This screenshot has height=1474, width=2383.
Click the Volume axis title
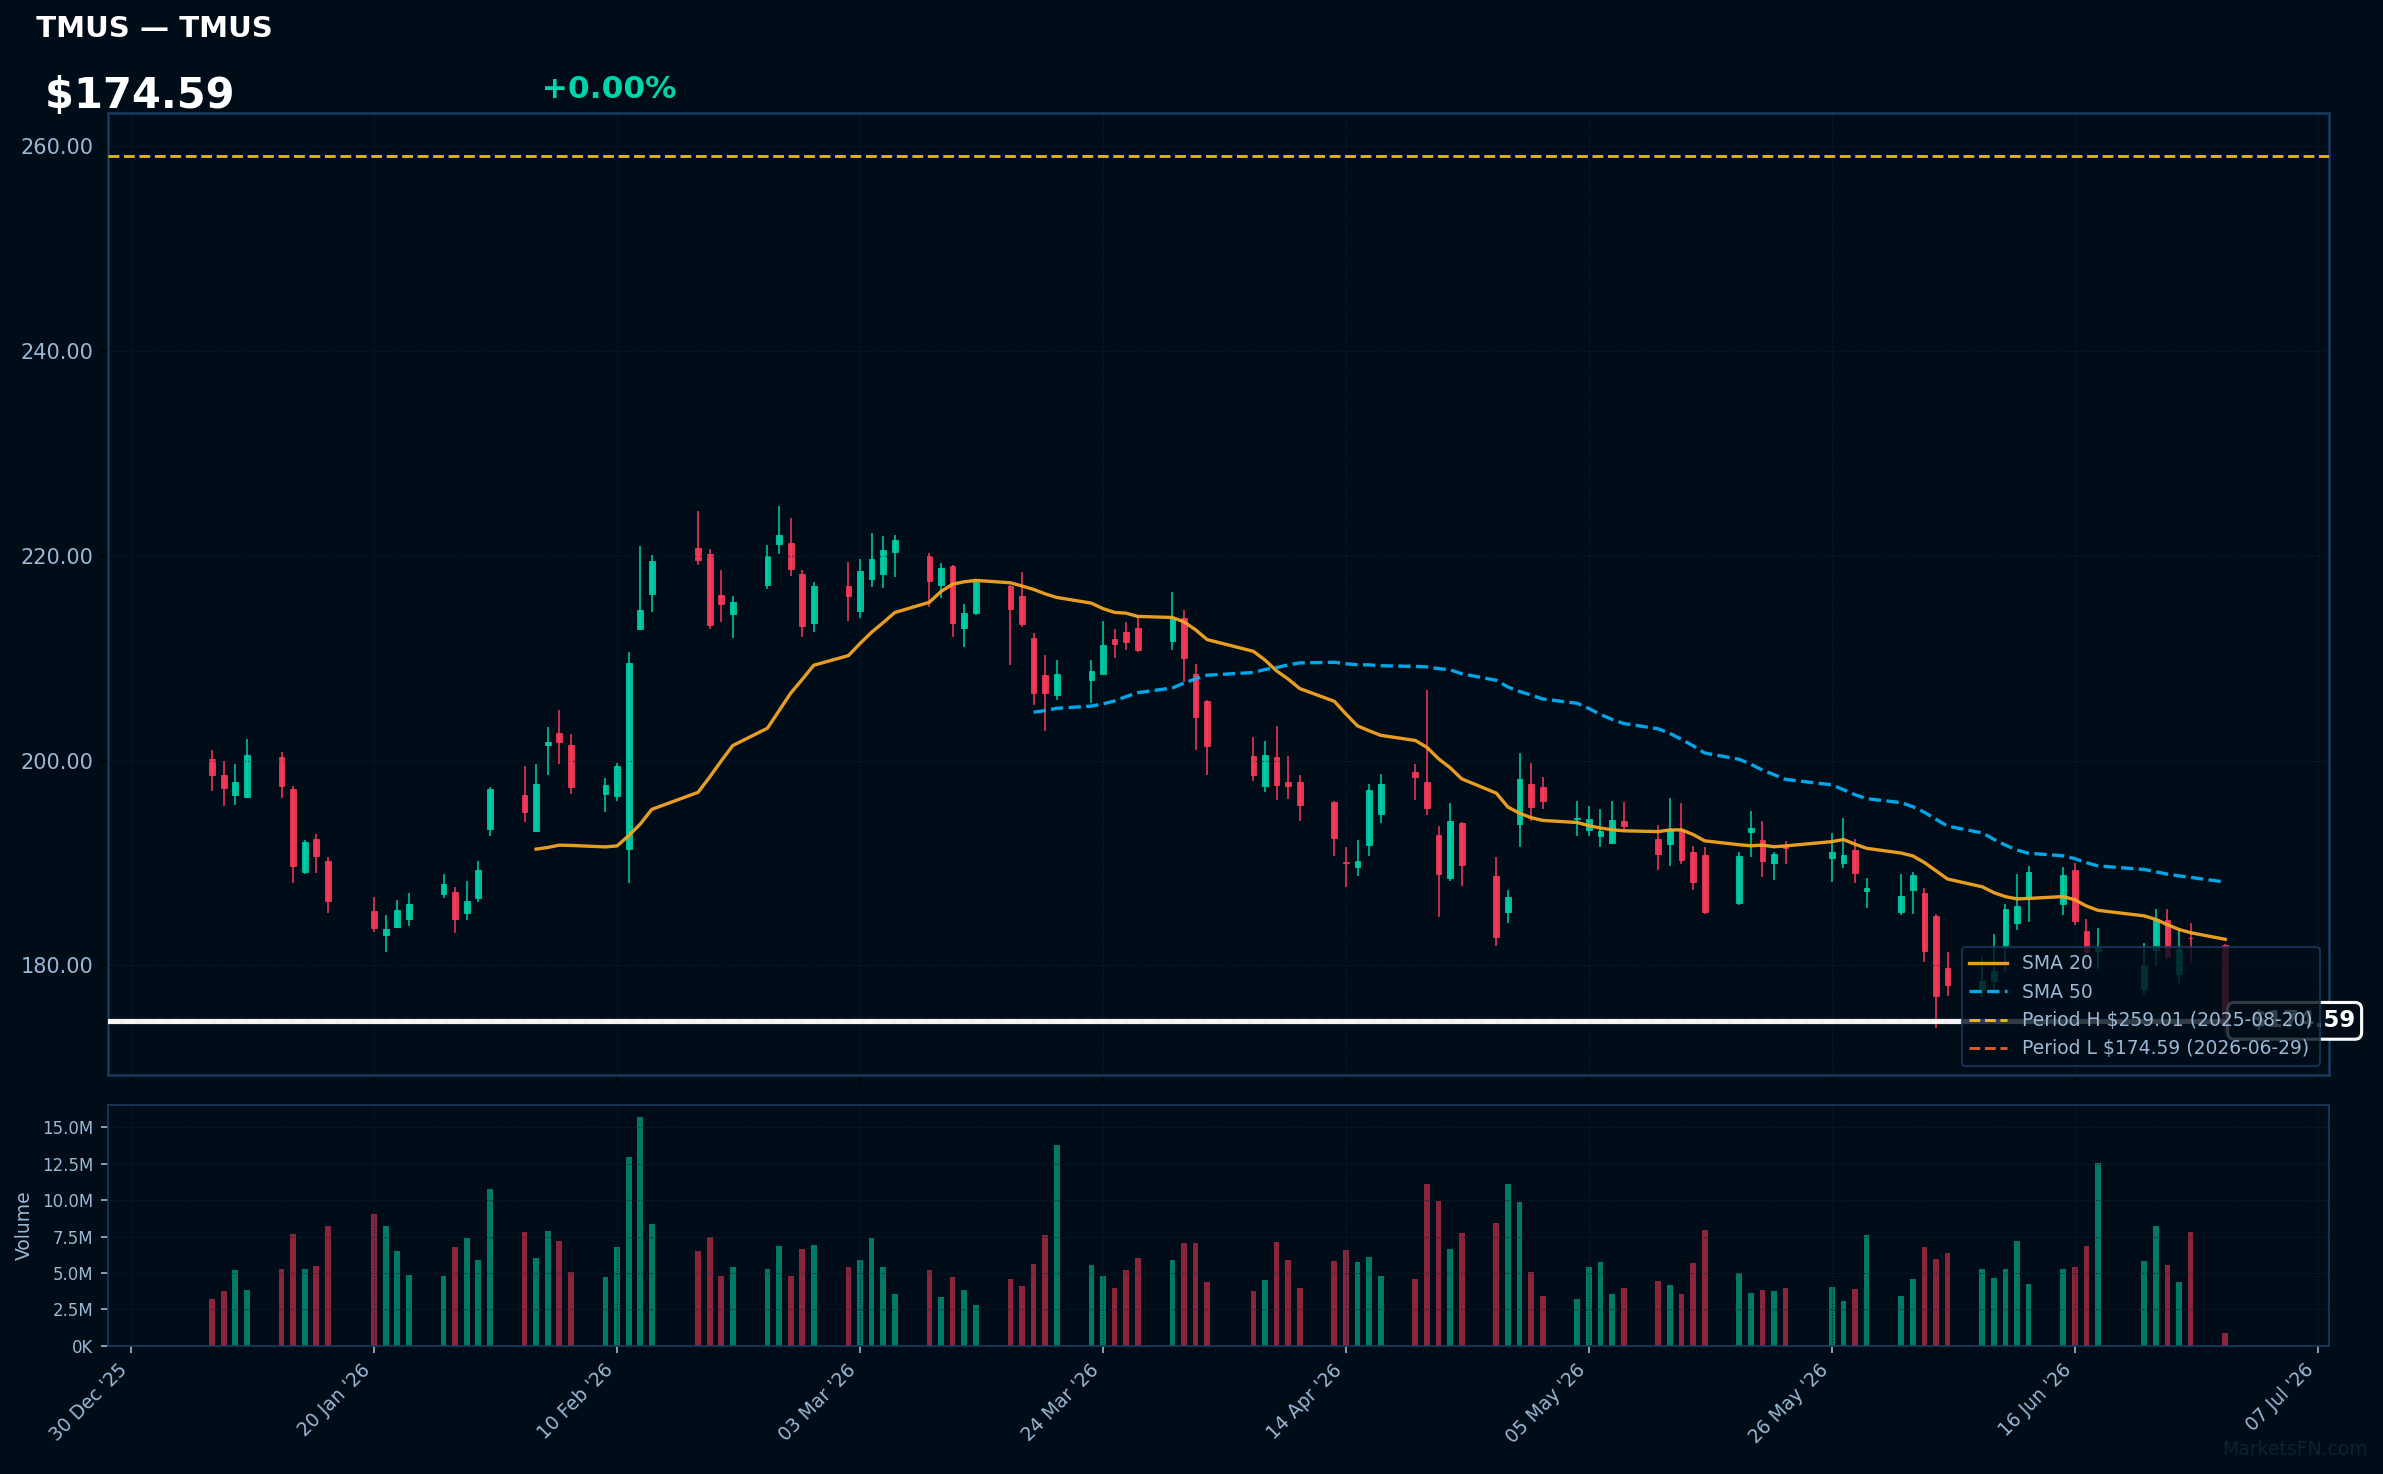click(x=23, y=1226)
